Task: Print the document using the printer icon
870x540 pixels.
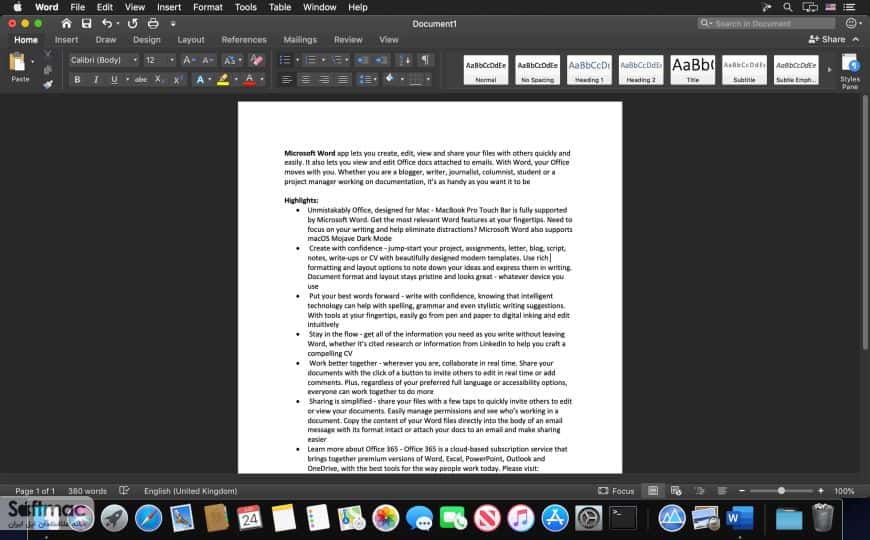Action: (153, 23)
